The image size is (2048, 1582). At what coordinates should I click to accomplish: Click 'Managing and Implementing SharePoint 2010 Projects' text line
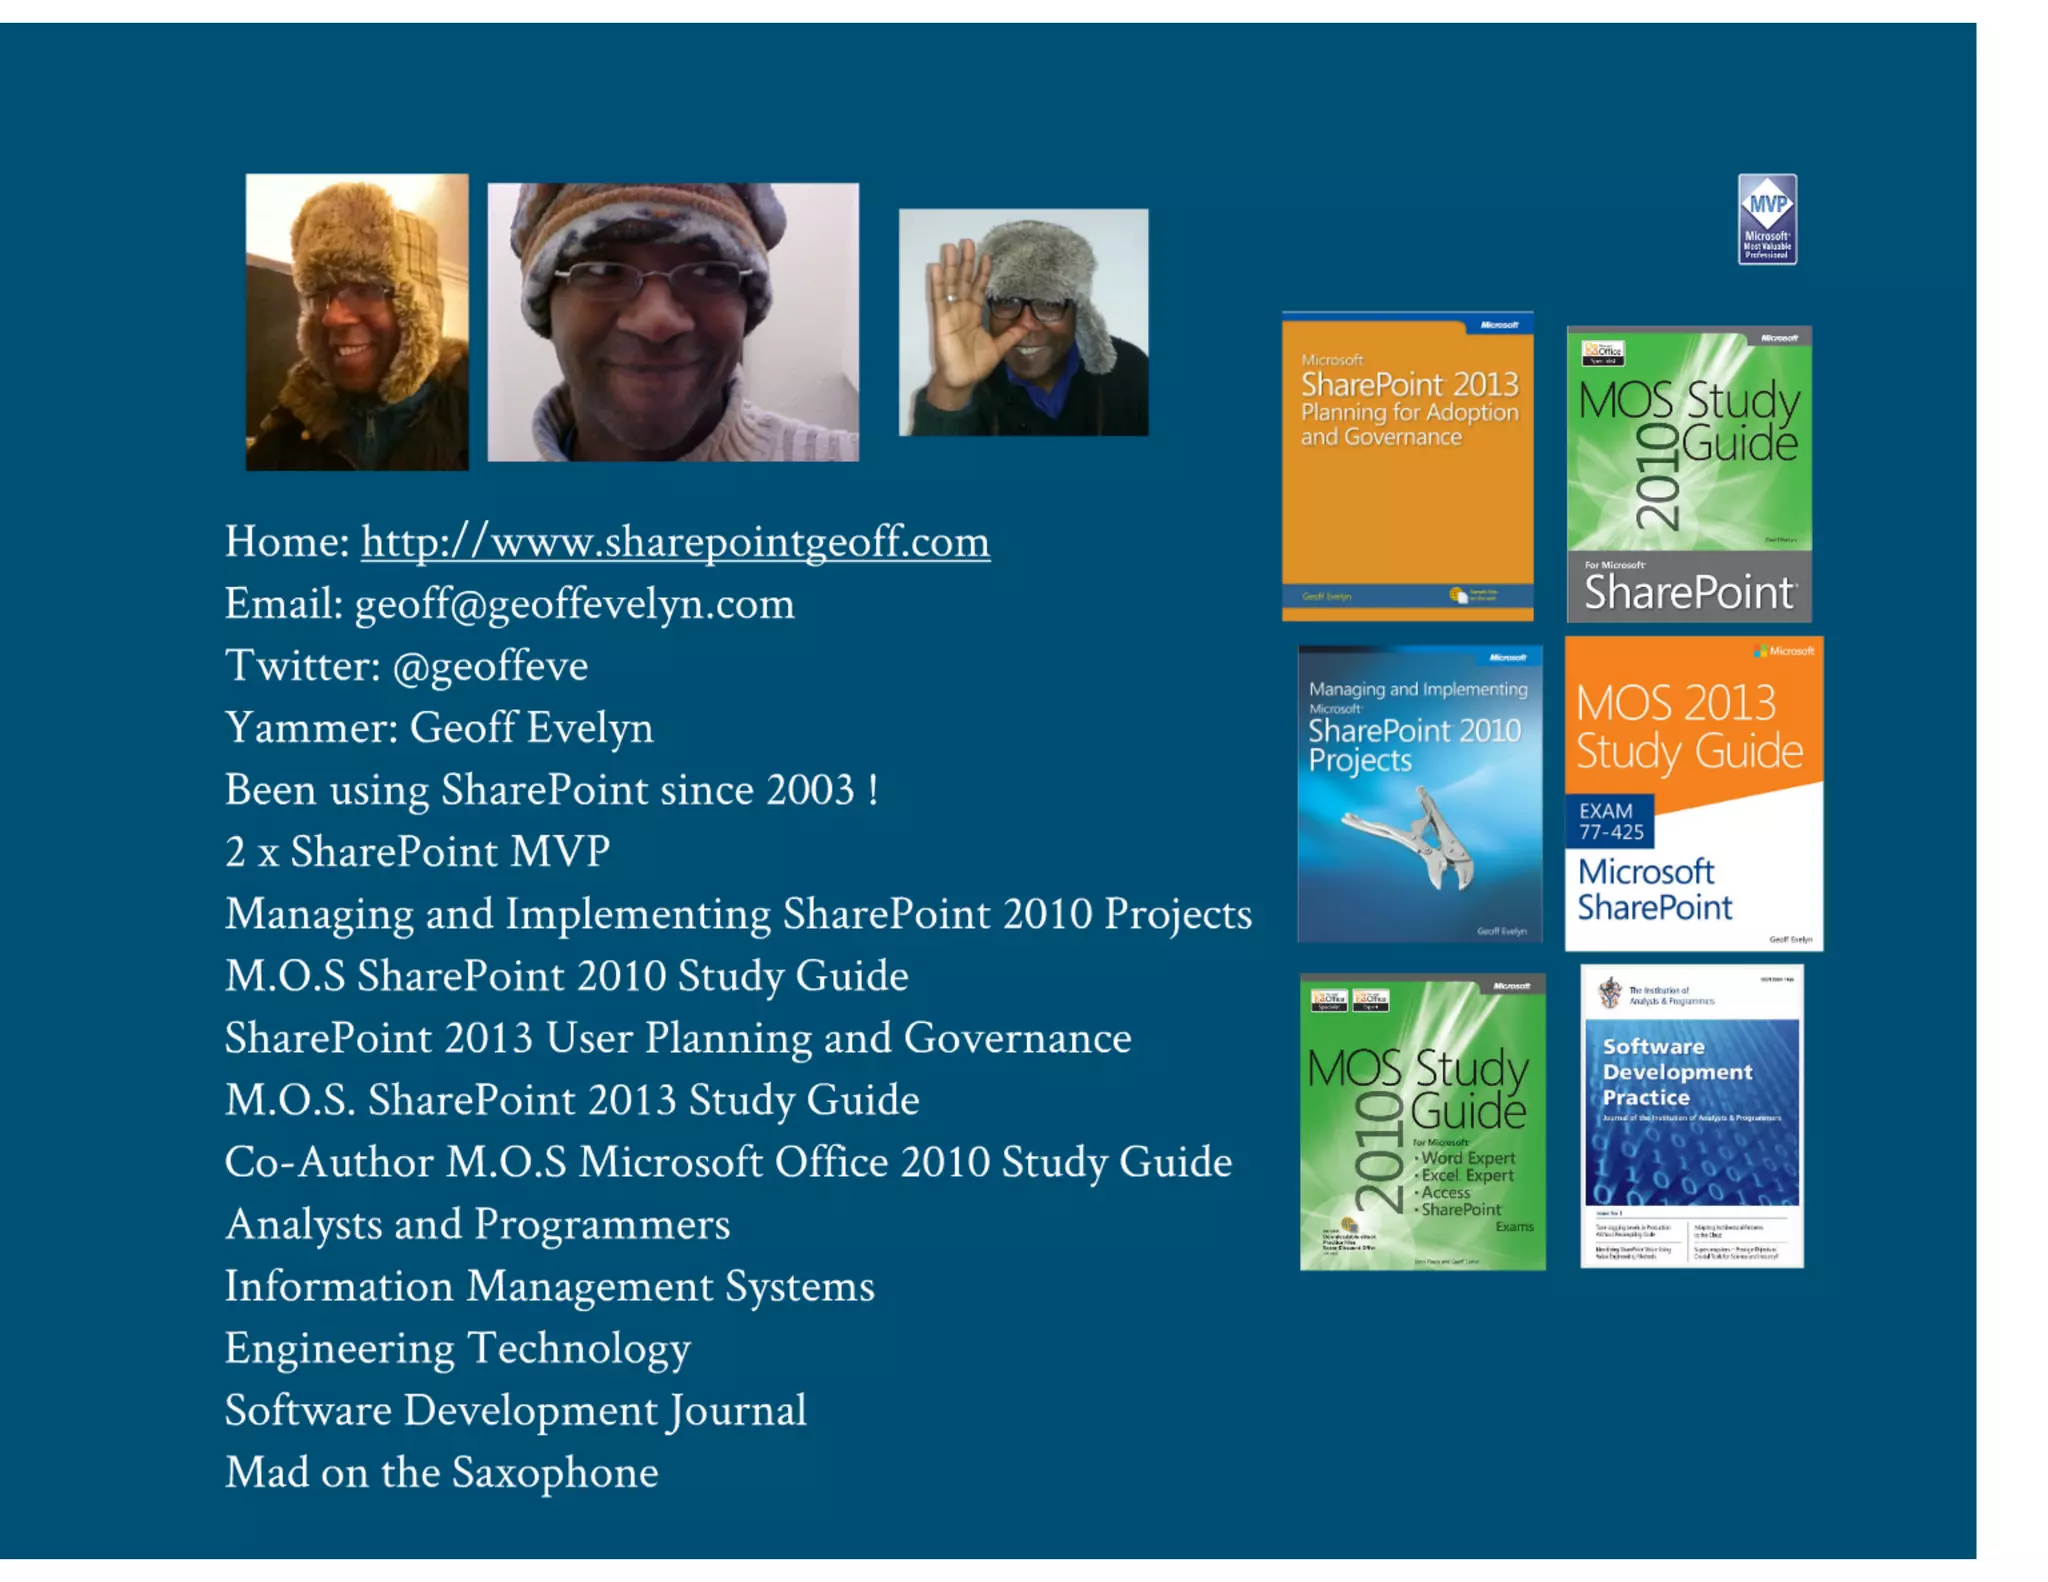click(738, 914)
